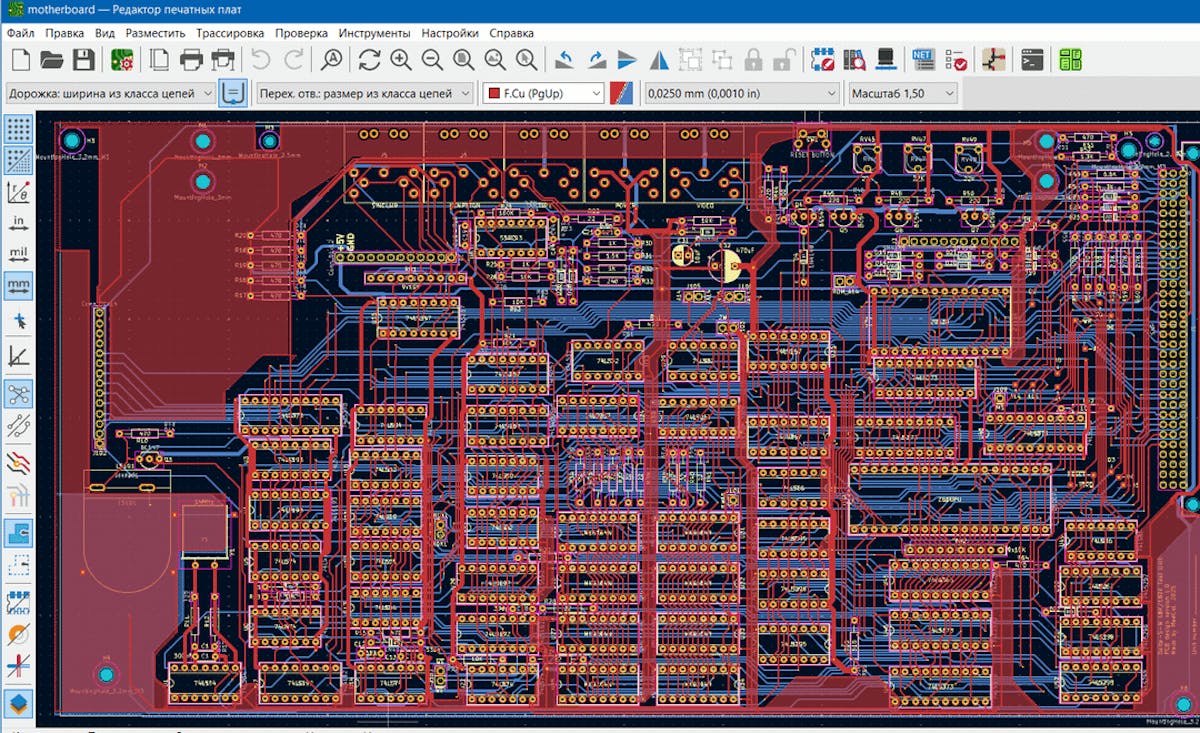Switch units to mils
The image size is (1200, 733).
[x=18, y=254]
